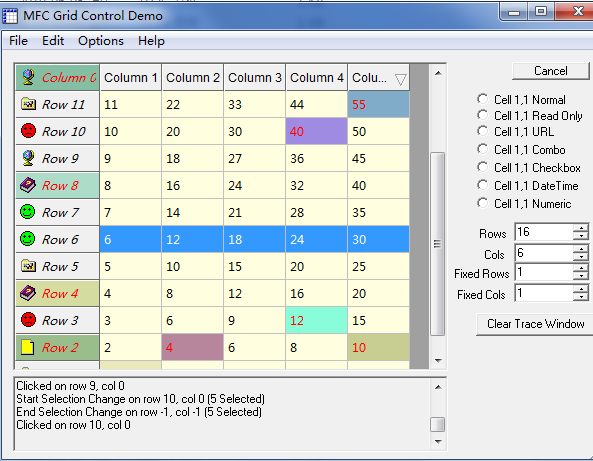Click the globe icon next to Row 9

(x=28, y=158)
